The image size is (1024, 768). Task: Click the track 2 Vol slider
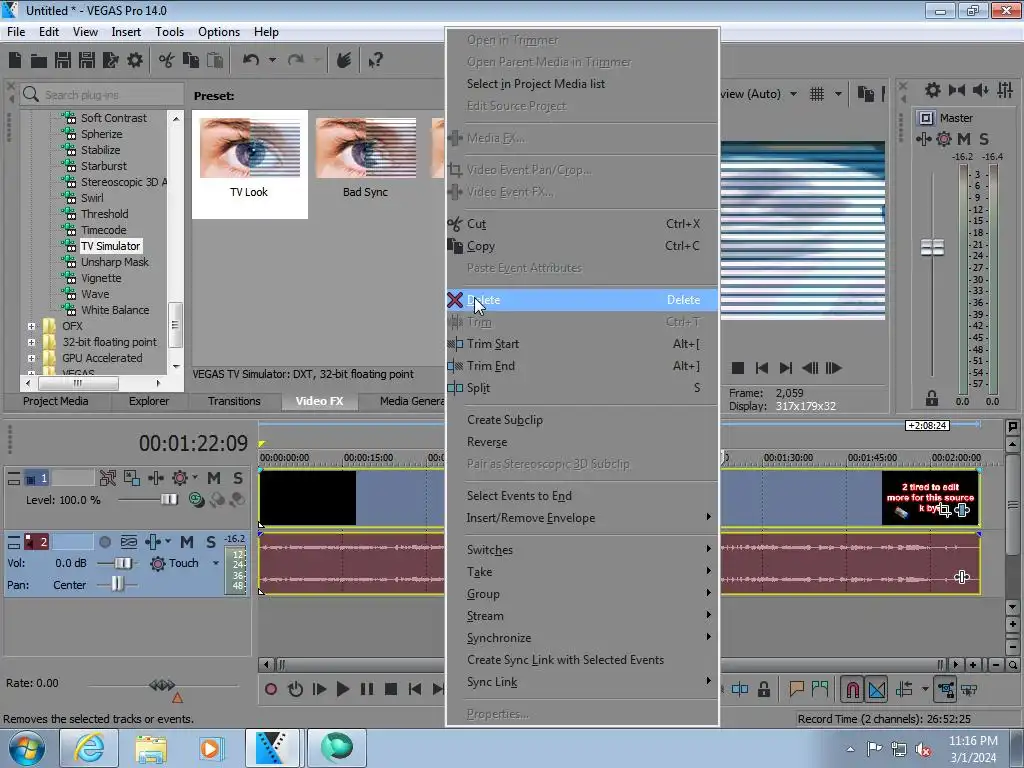pyautogui.click(x=122, y=563)
